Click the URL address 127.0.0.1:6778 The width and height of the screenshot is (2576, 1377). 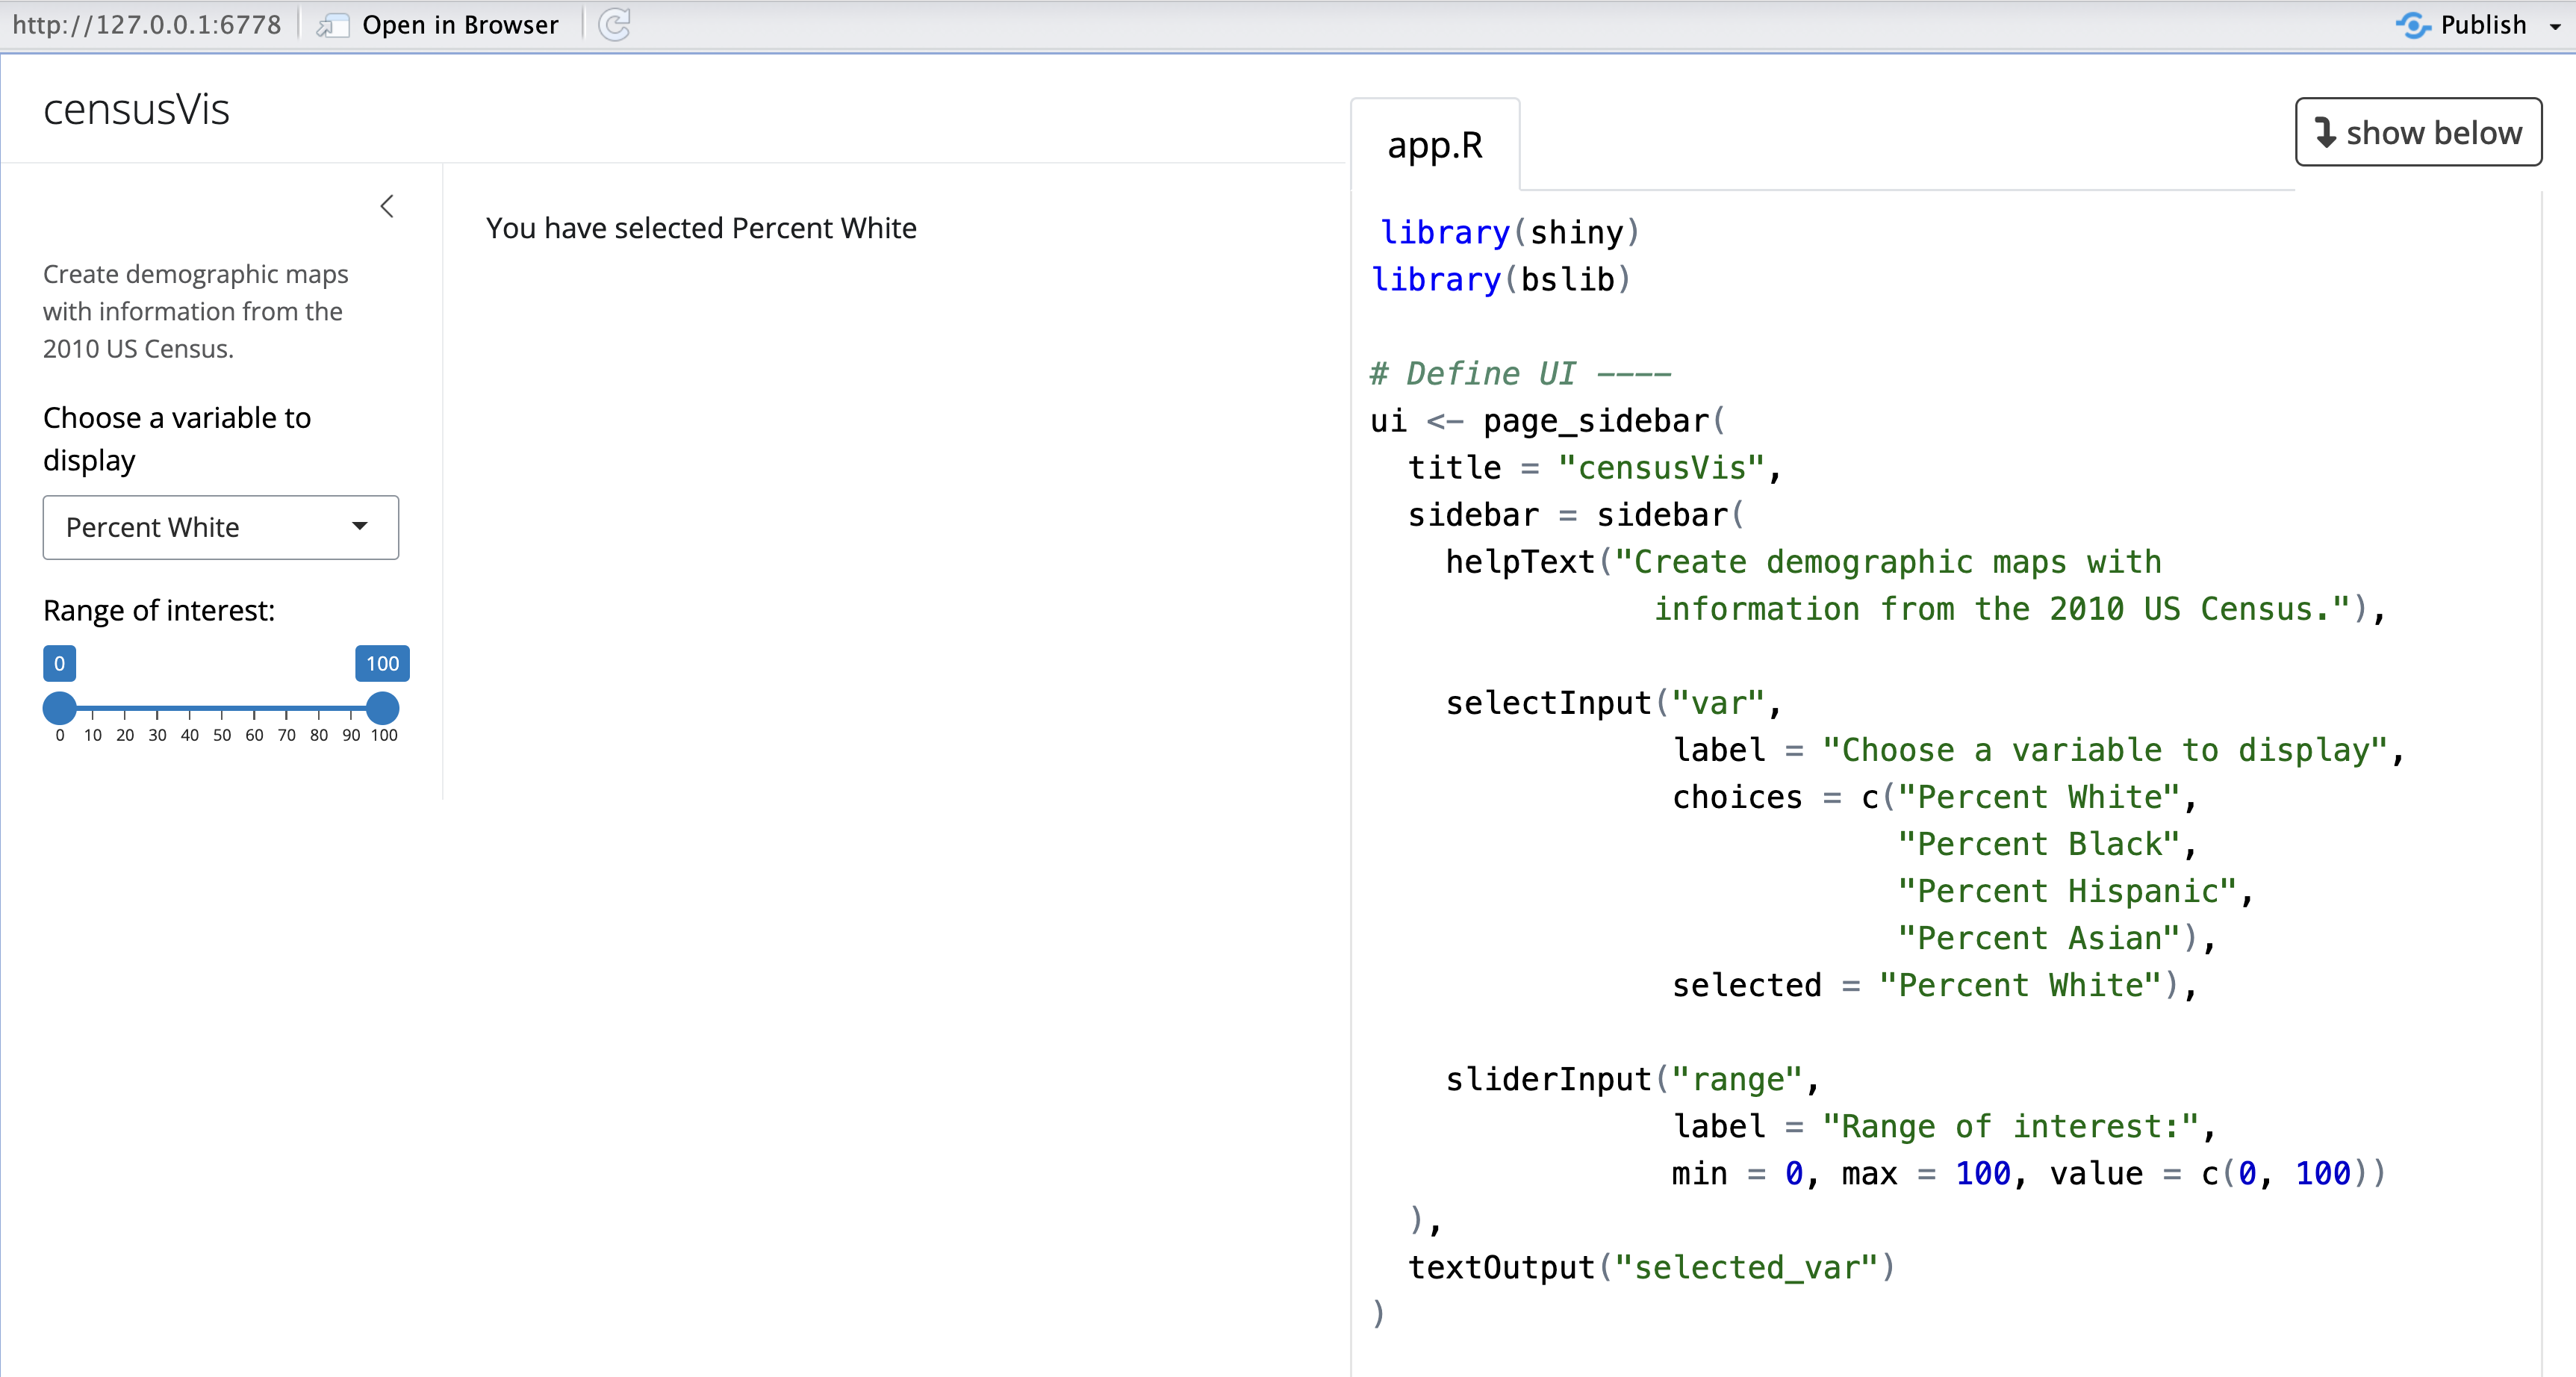point(146,25)
